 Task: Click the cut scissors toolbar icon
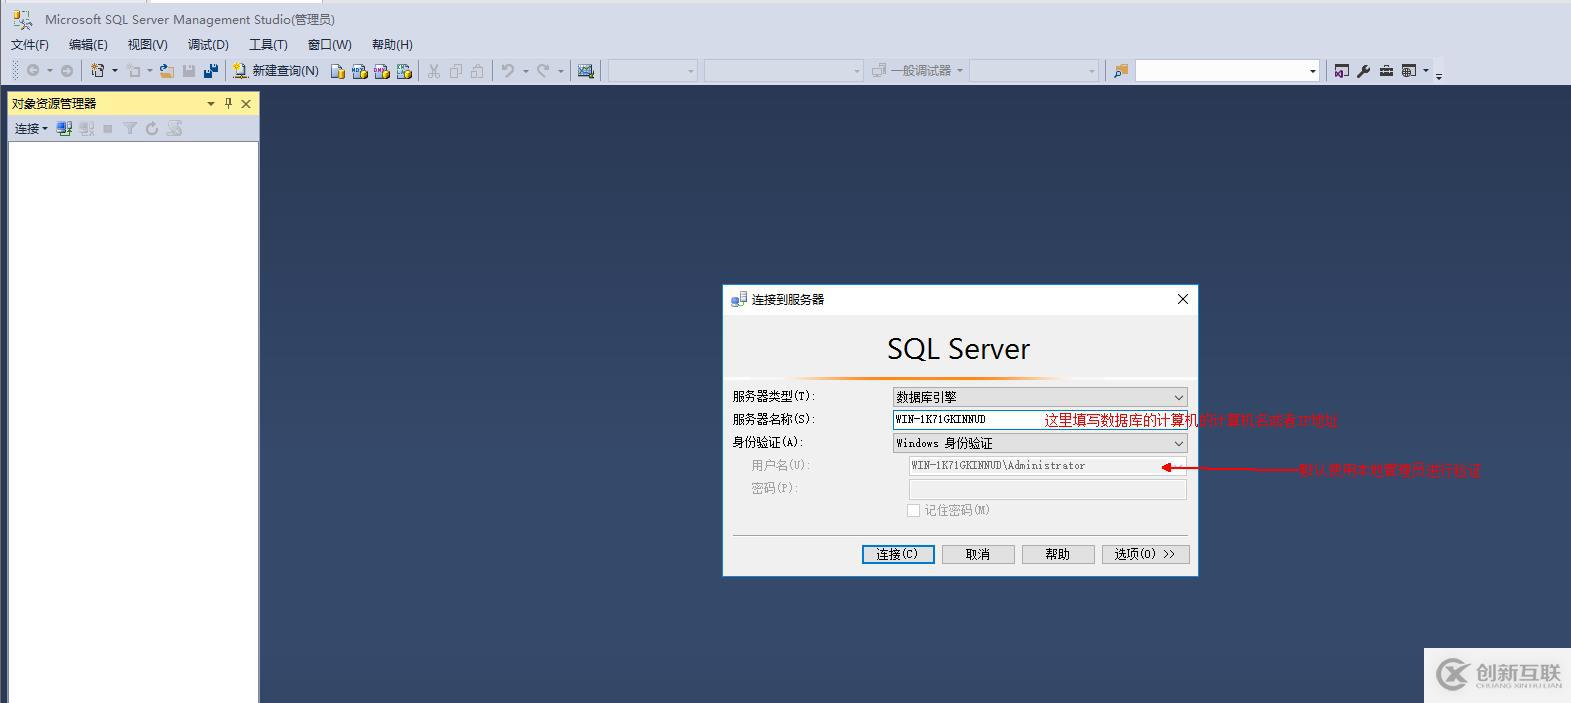click(433, 70)
